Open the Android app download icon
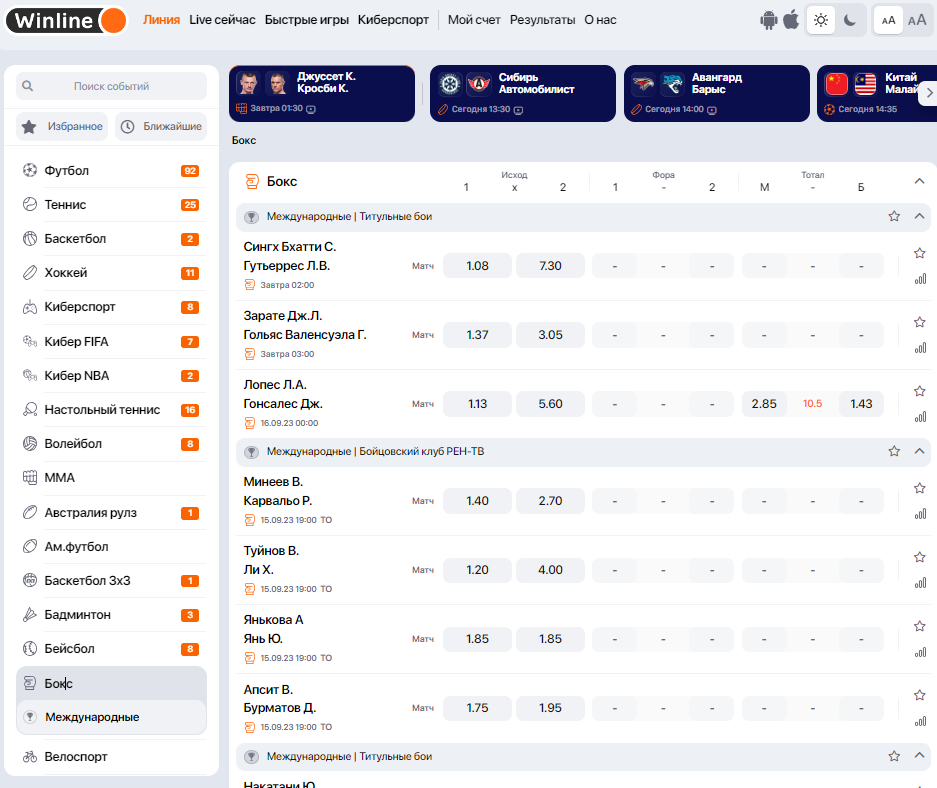 click(768, 20)
